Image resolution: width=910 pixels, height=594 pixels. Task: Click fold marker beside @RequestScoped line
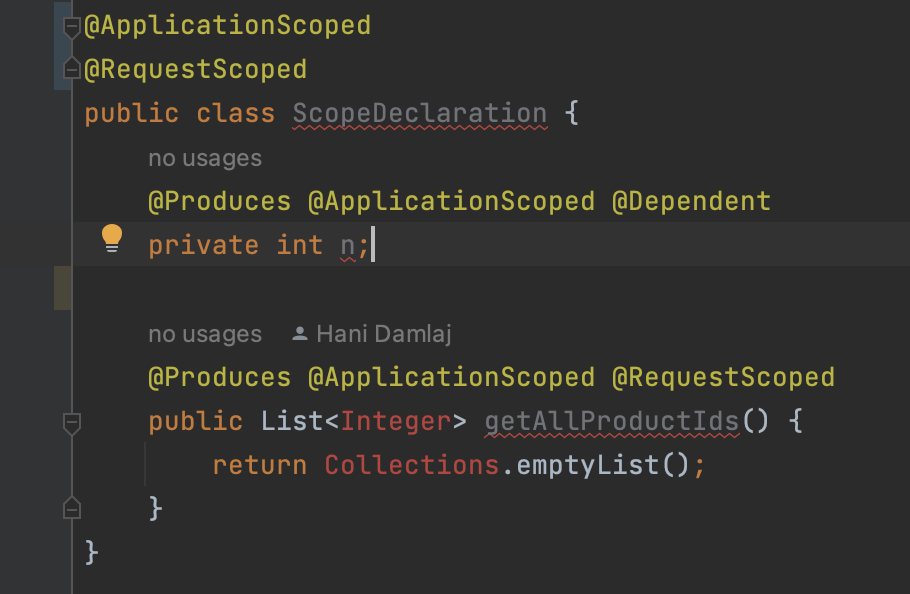pyautogui.click(x=70, y=71)
